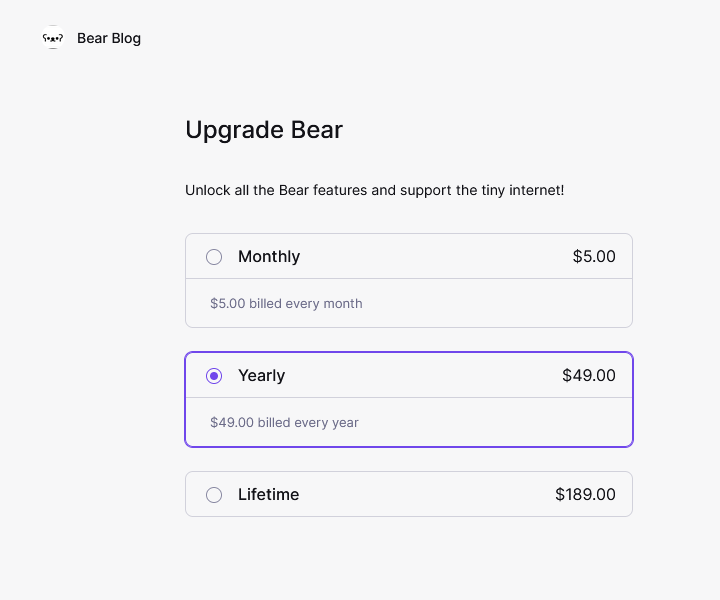Screen dimensions: 720x600
Task: Choose the Monthly plan card header
Action: [409, 256]
